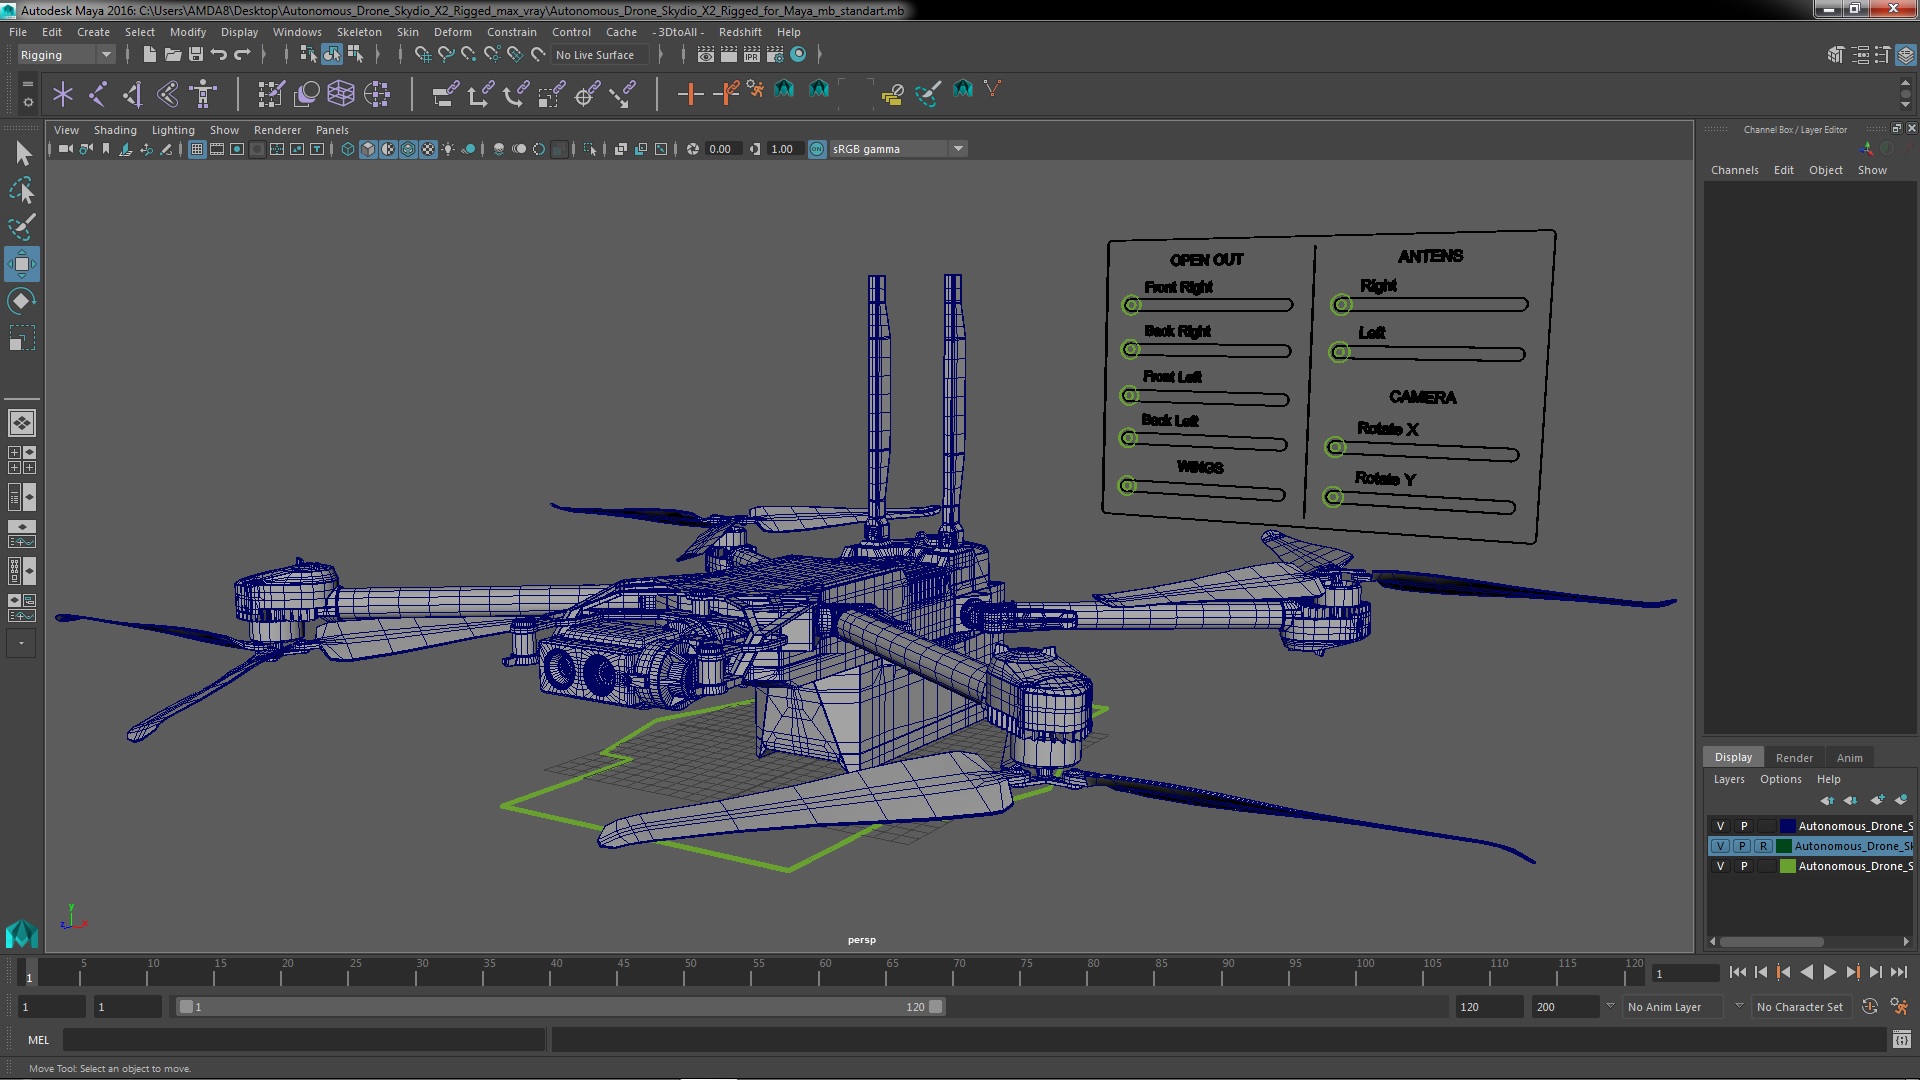Viewport: 1920px width, 1080px height.
Task: Open viewport Shading menu
Action: [x=115, y=130]
